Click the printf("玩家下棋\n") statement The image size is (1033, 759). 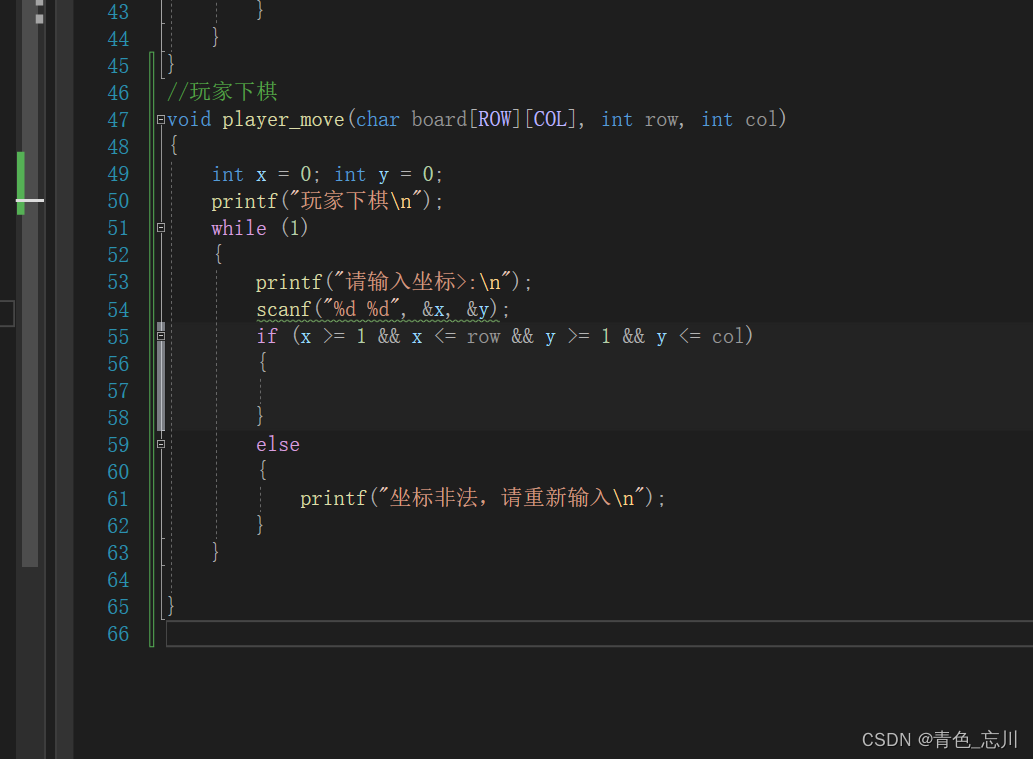[327, 201]
